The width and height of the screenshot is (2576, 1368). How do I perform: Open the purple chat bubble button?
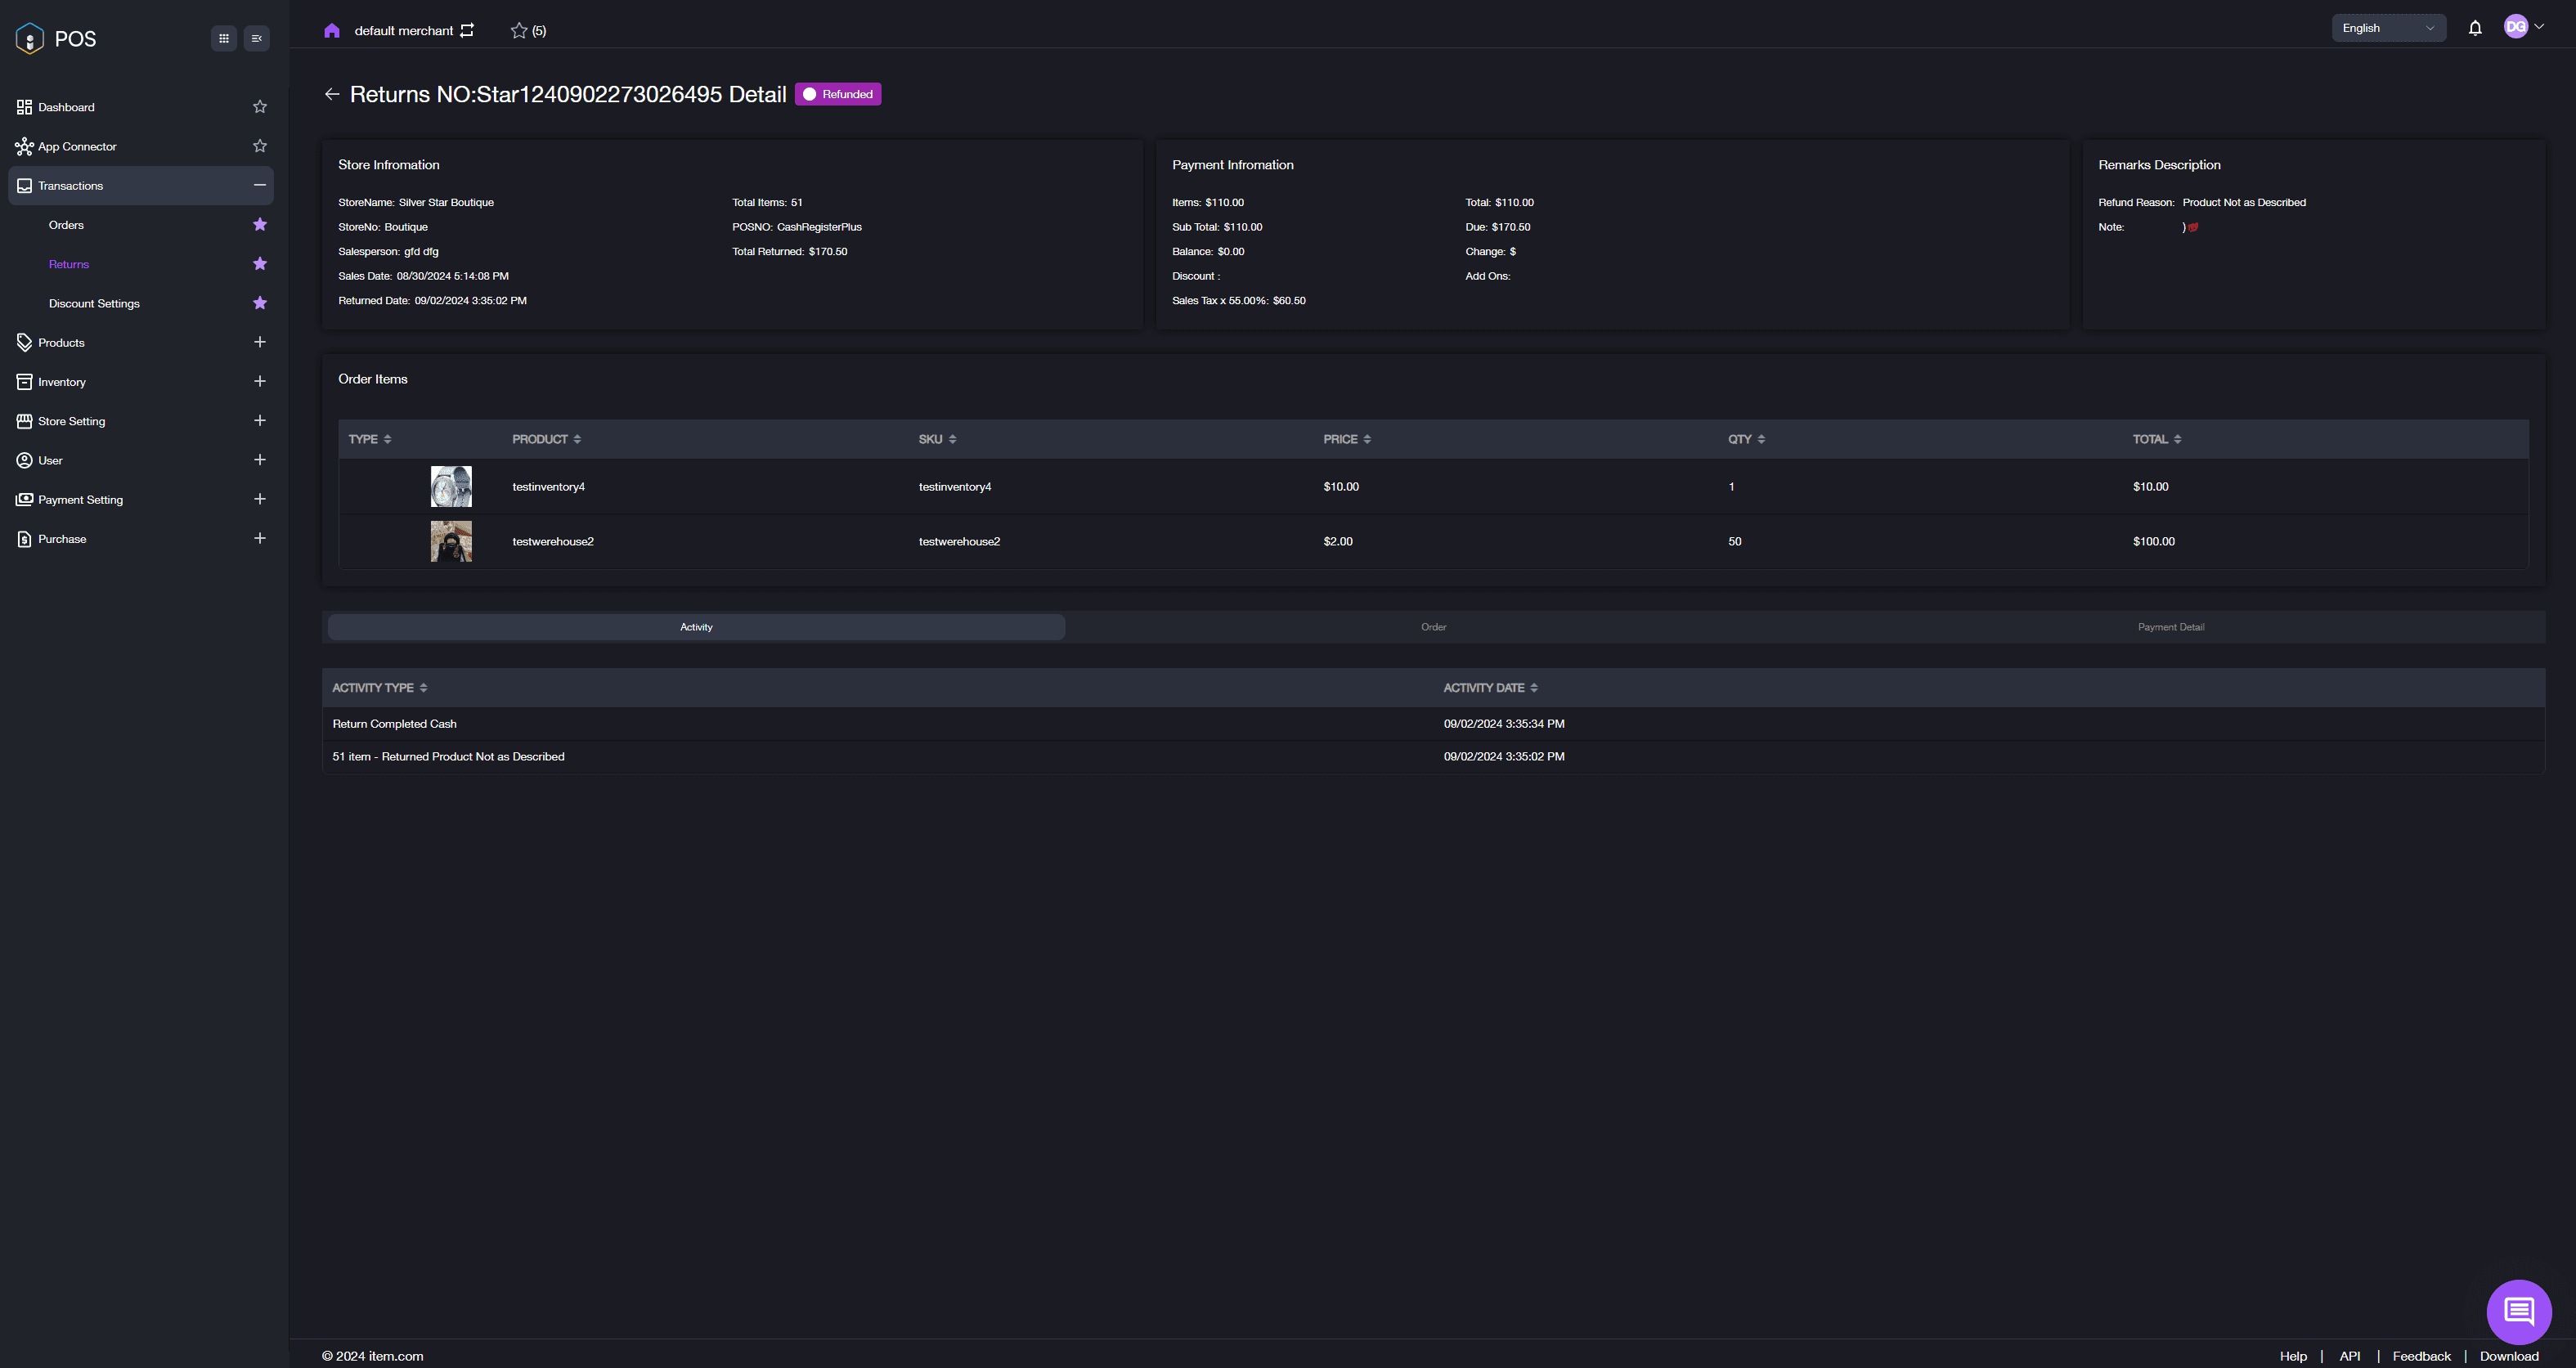[2518, 1311]
